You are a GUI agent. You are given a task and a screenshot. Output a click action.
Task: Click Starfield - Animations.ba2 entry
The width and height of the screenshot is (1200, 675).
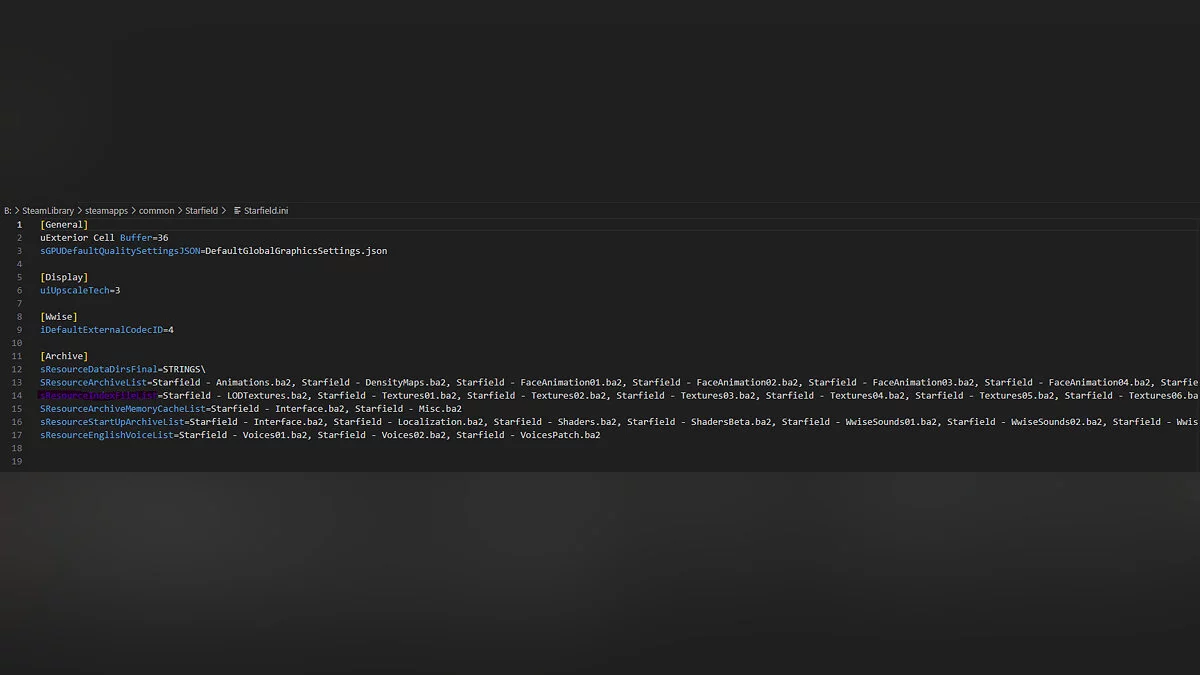(222, 382)
